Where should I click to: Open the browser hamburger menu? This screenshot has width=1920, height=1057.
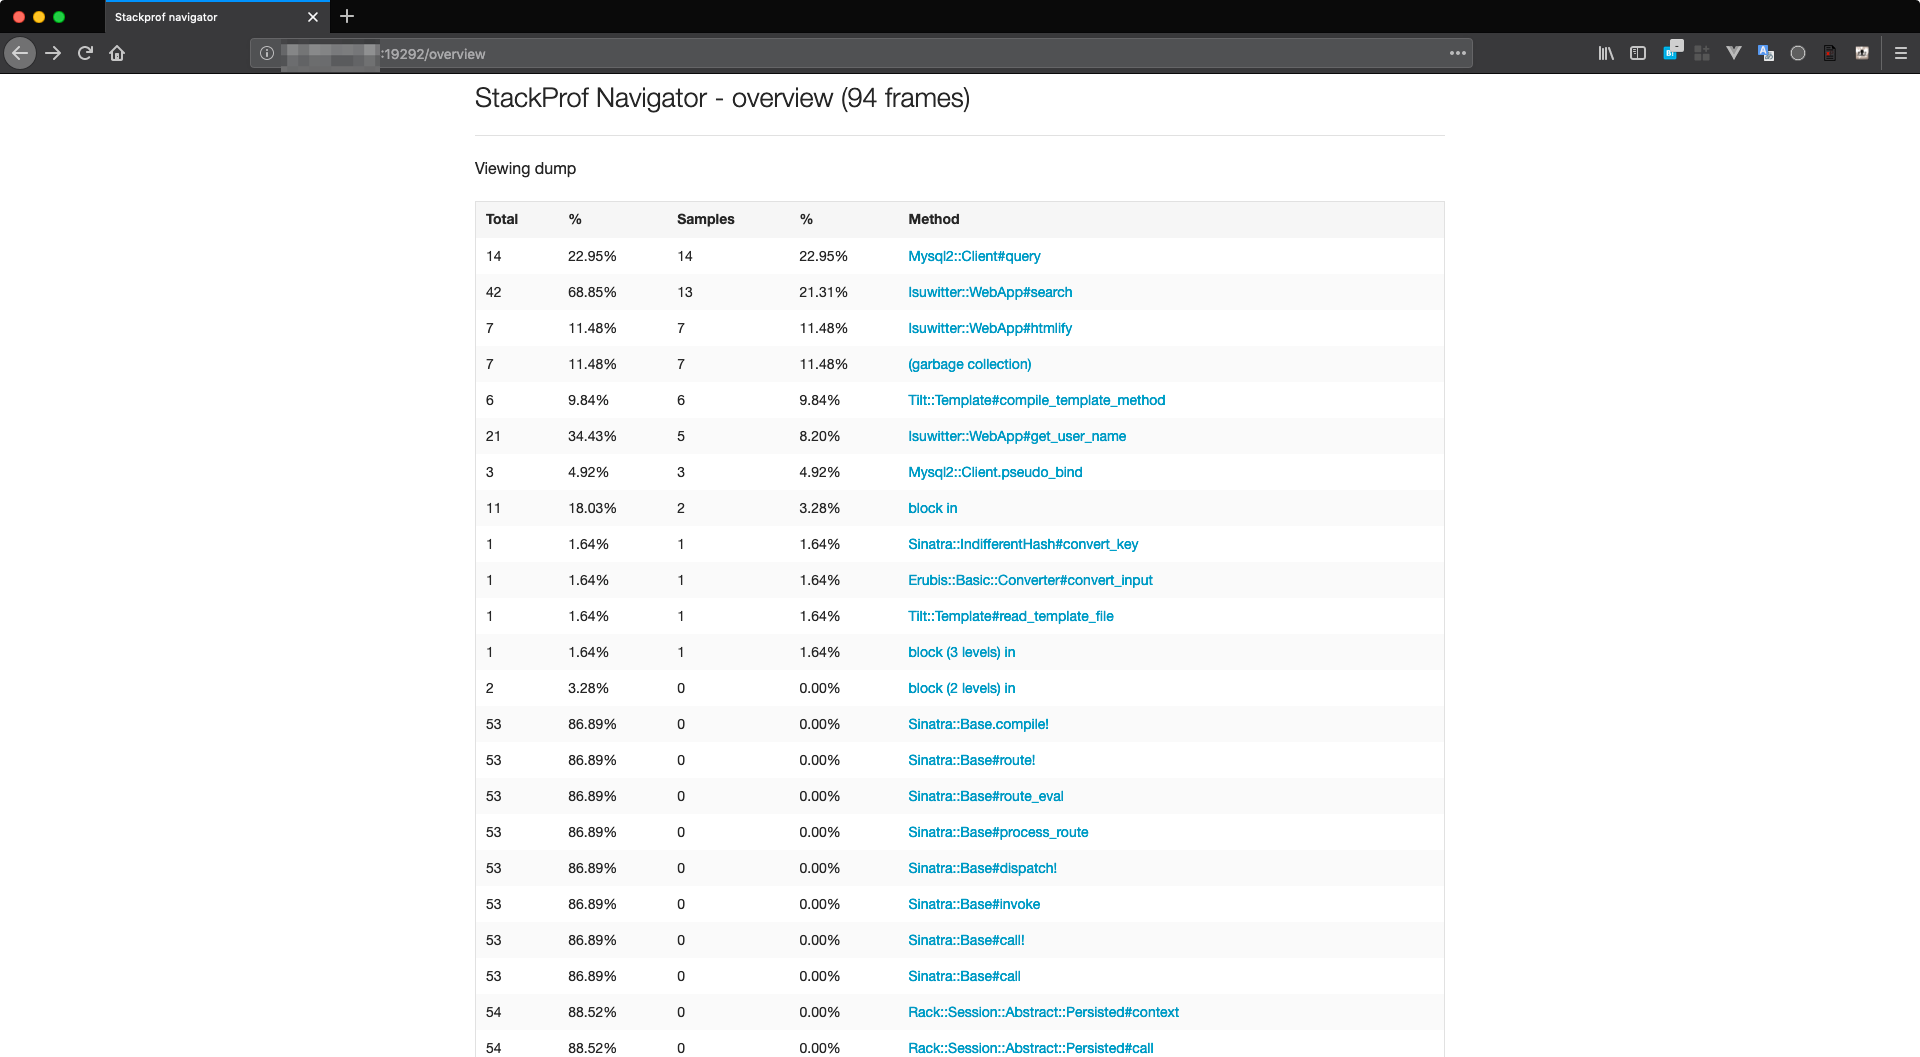(x=1901, y=53)
